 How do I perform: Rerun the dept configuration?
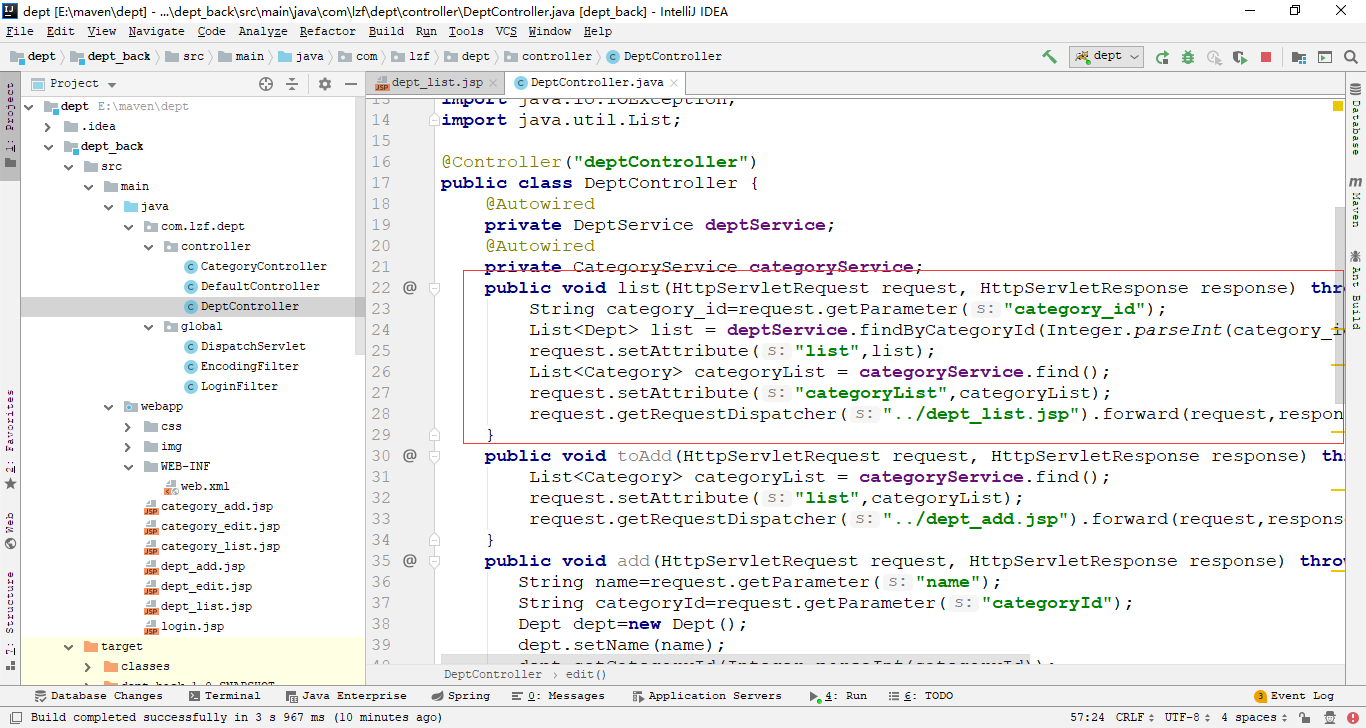1162,57
